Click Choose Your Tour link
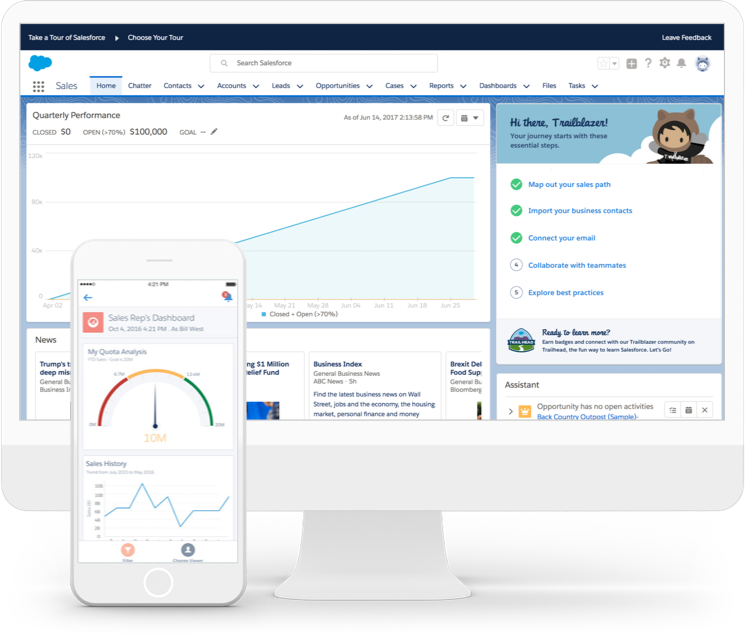The width and height of the screenshot is (745, 633). (155, 38)
